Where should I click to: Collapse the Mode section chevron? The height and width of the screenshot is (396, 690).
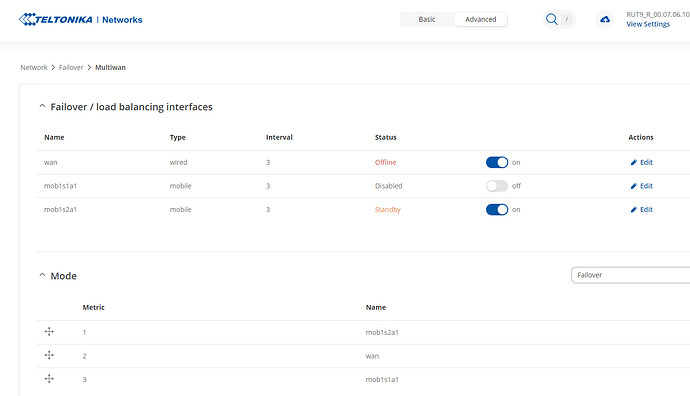pyautogui.click(x=42, y=275)
